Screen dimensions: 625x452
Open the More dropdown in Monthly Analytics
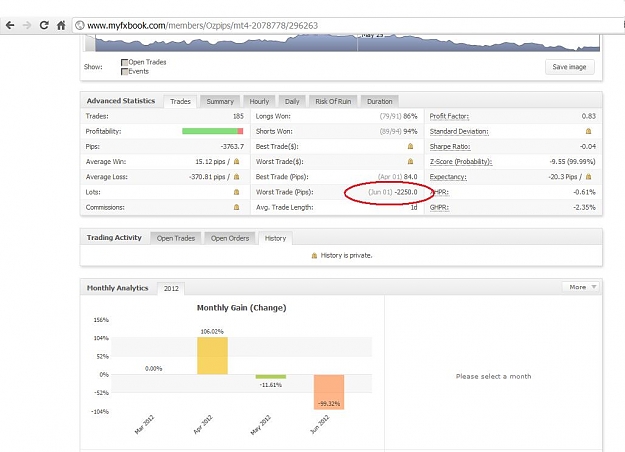[x=581, y=287]
